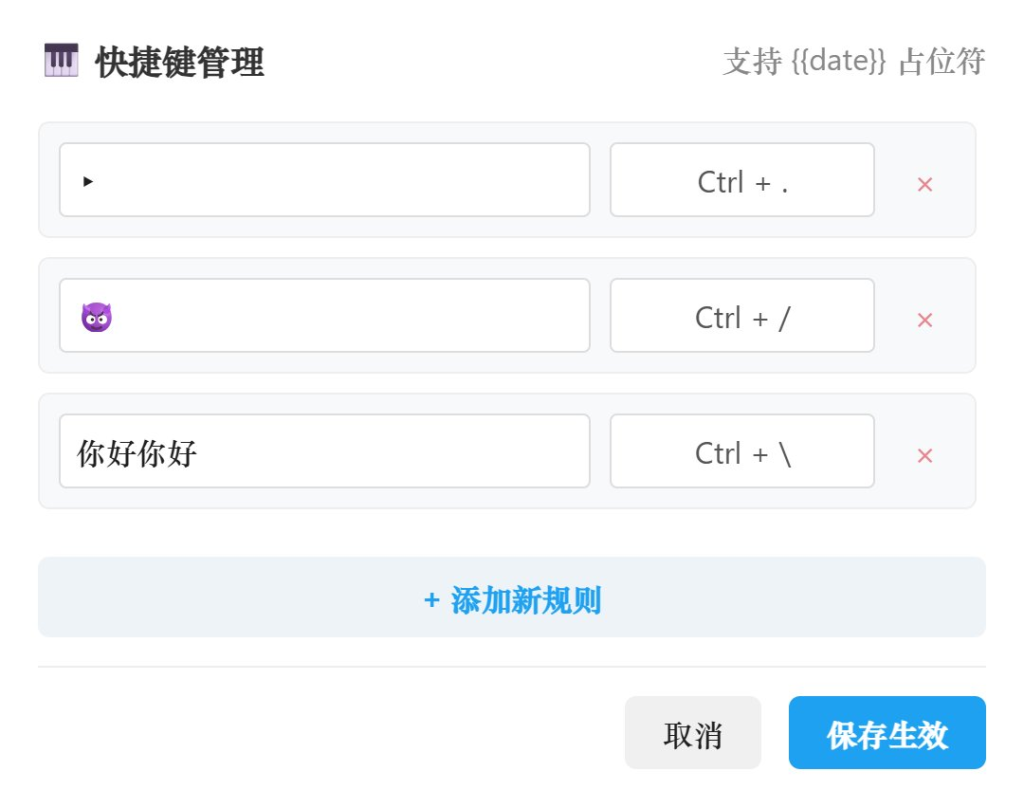This screenshot has width=1024, height=808.
Task: Click the small black triangle symbol
Action: pyautogui.click(x=88, y=182)
